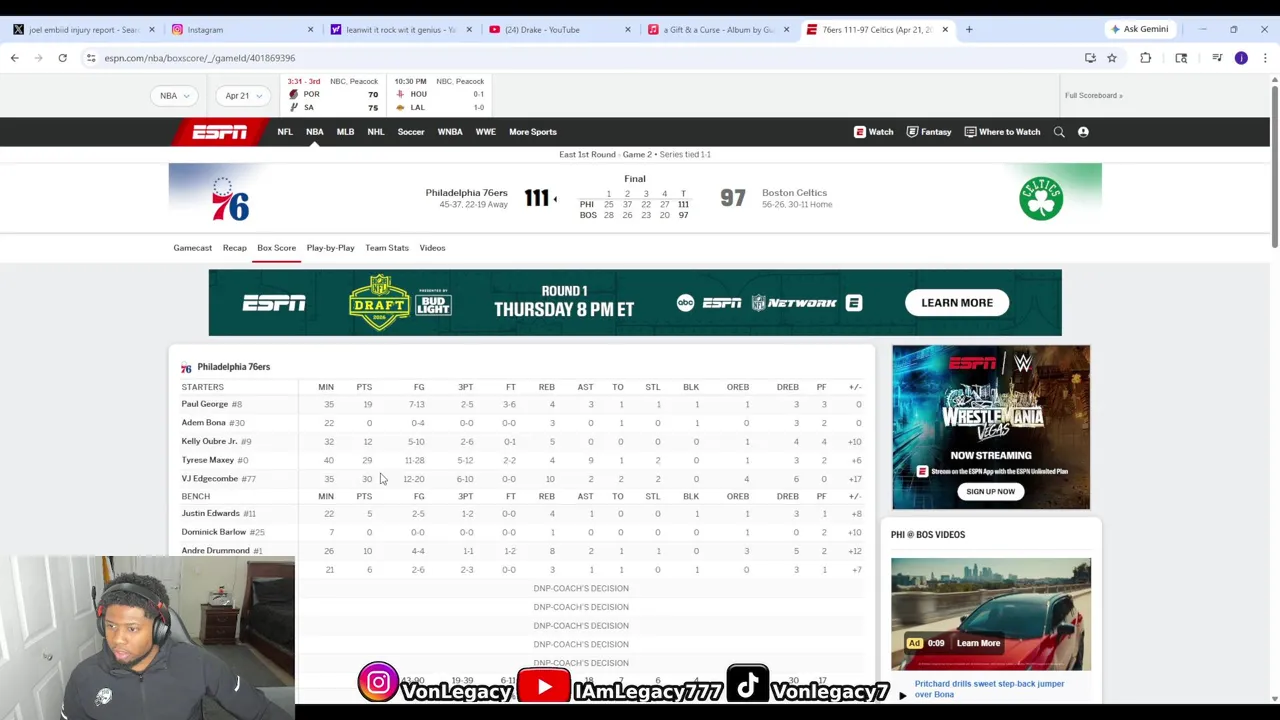Open POR vs SA game score card
Screen dimensions: 1280x720
[332, 96]
